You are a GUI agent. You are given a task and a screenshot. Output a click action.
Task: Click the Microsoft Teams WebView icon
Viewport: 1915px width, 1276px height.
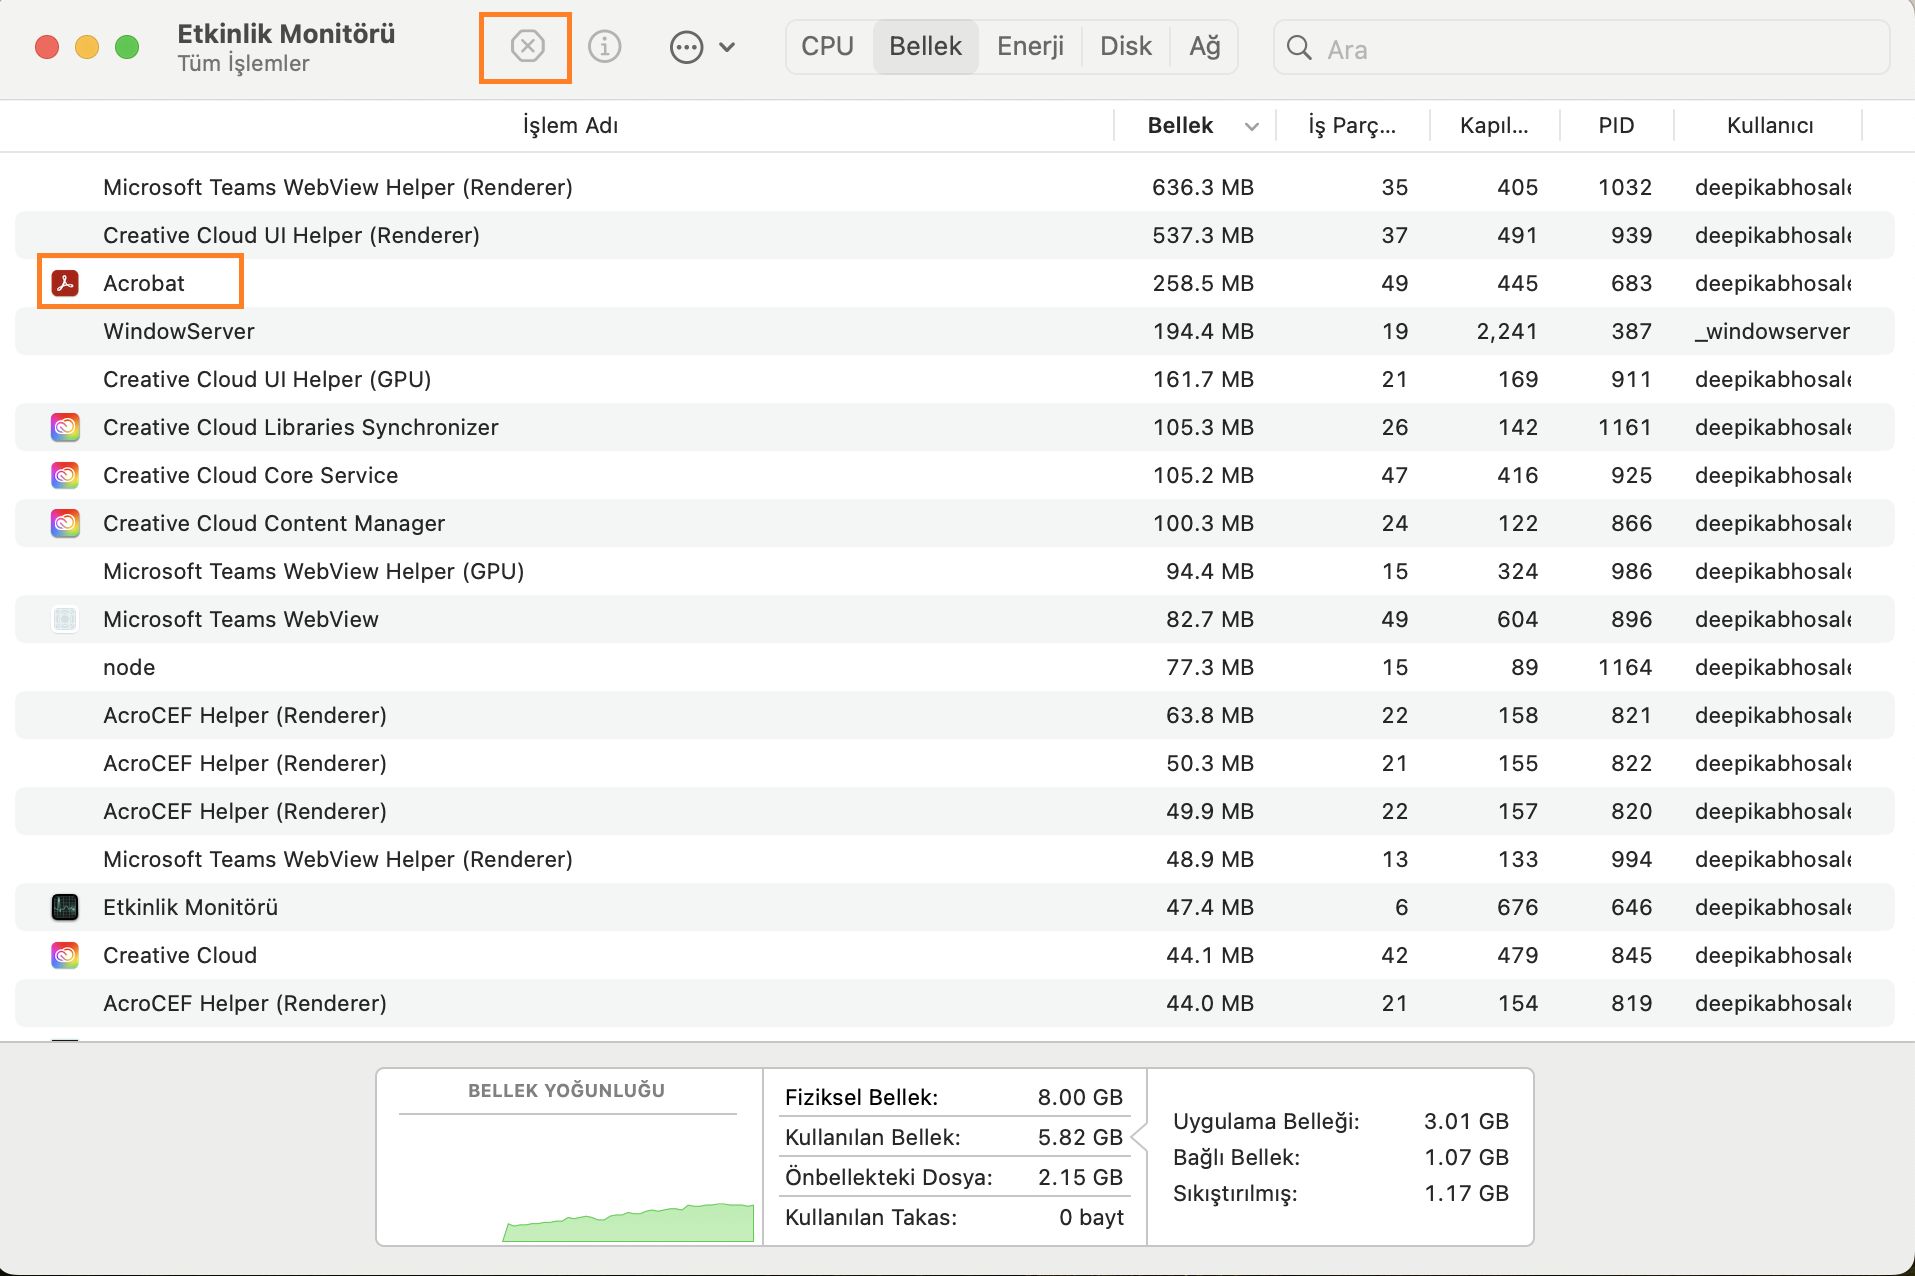click(x=65, y=619)
